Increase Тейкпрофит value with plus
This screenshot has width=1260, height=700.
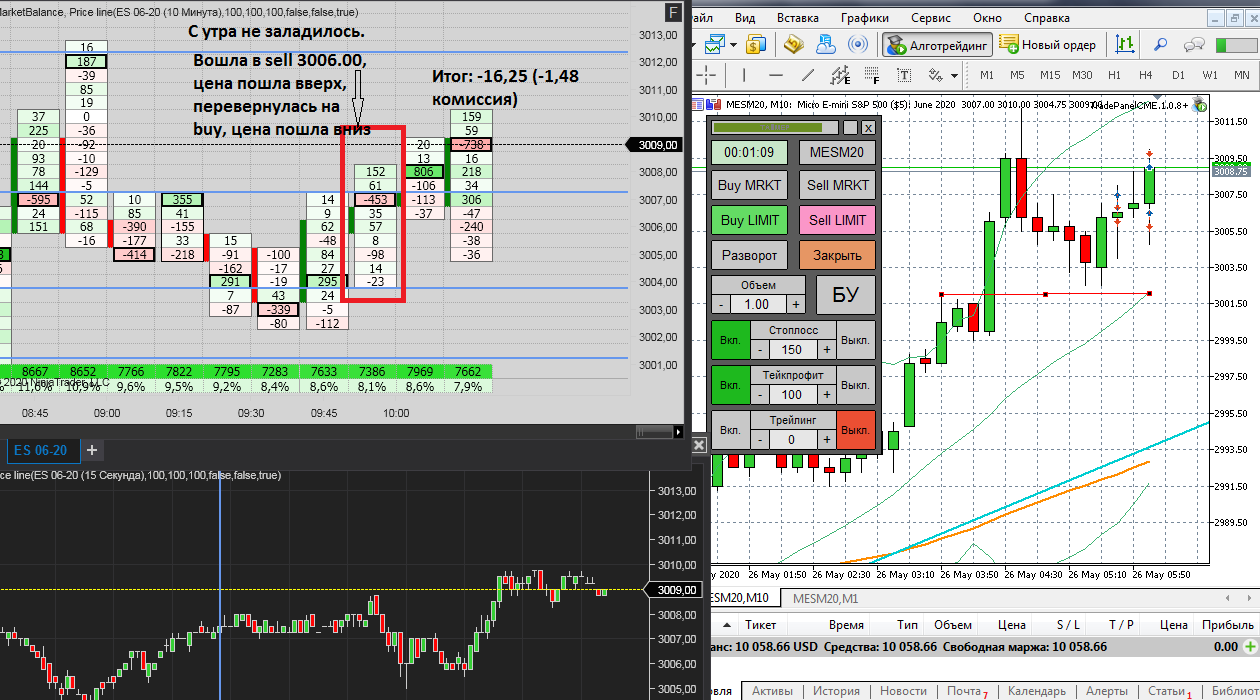click(x=827, y=395)
